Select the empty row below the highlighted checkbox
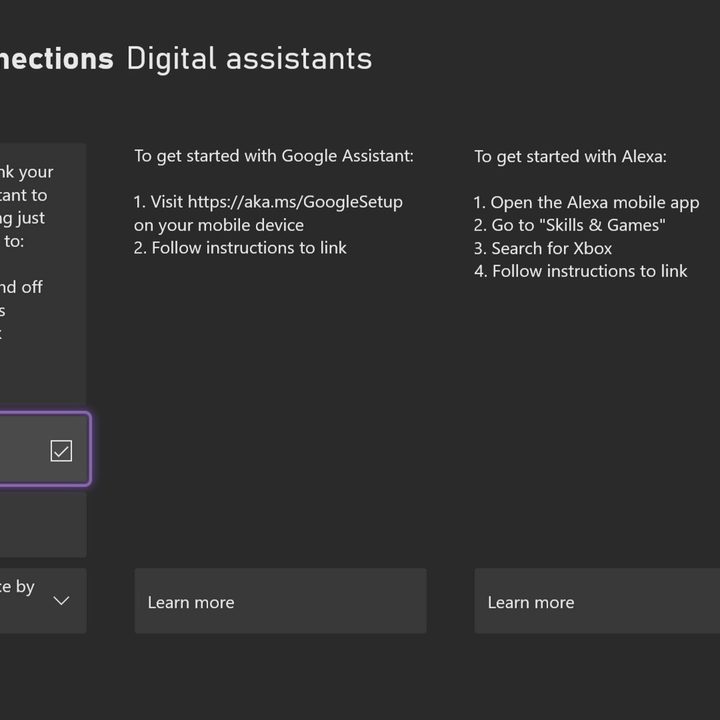 [x=43, y=525]
